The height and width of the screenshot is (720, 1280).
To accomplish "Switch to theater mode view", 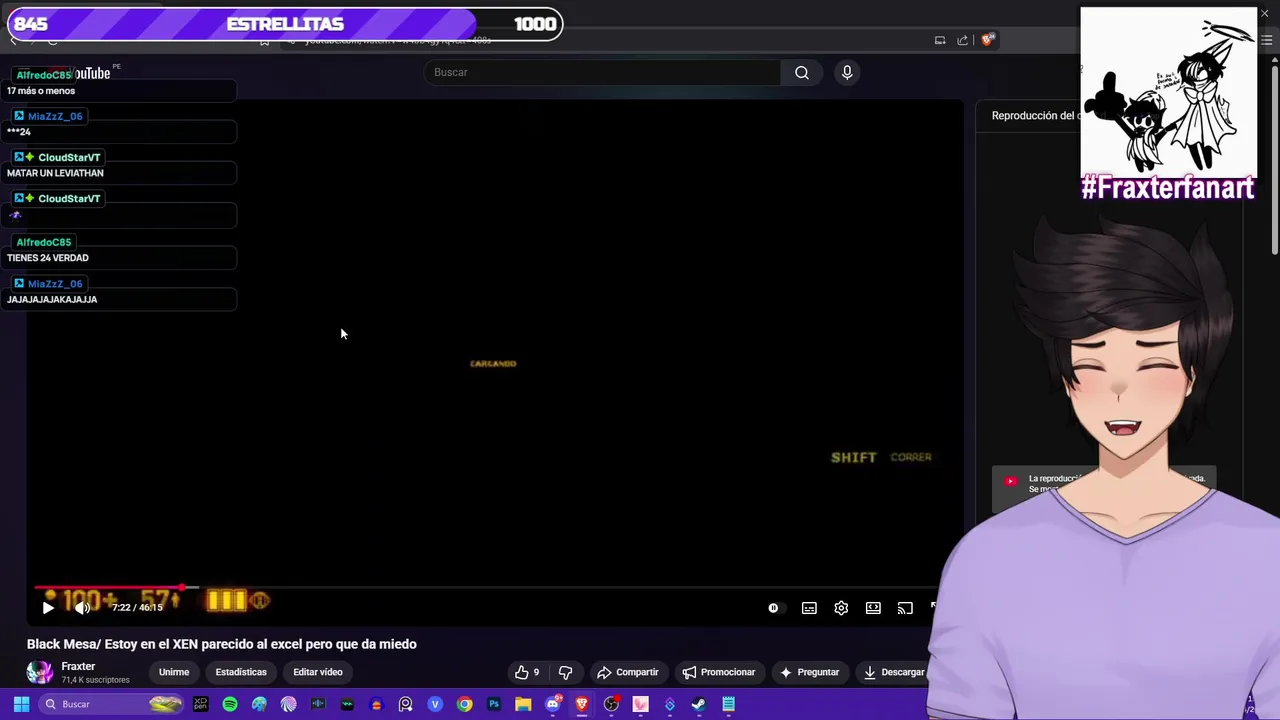I will (873, 608).
